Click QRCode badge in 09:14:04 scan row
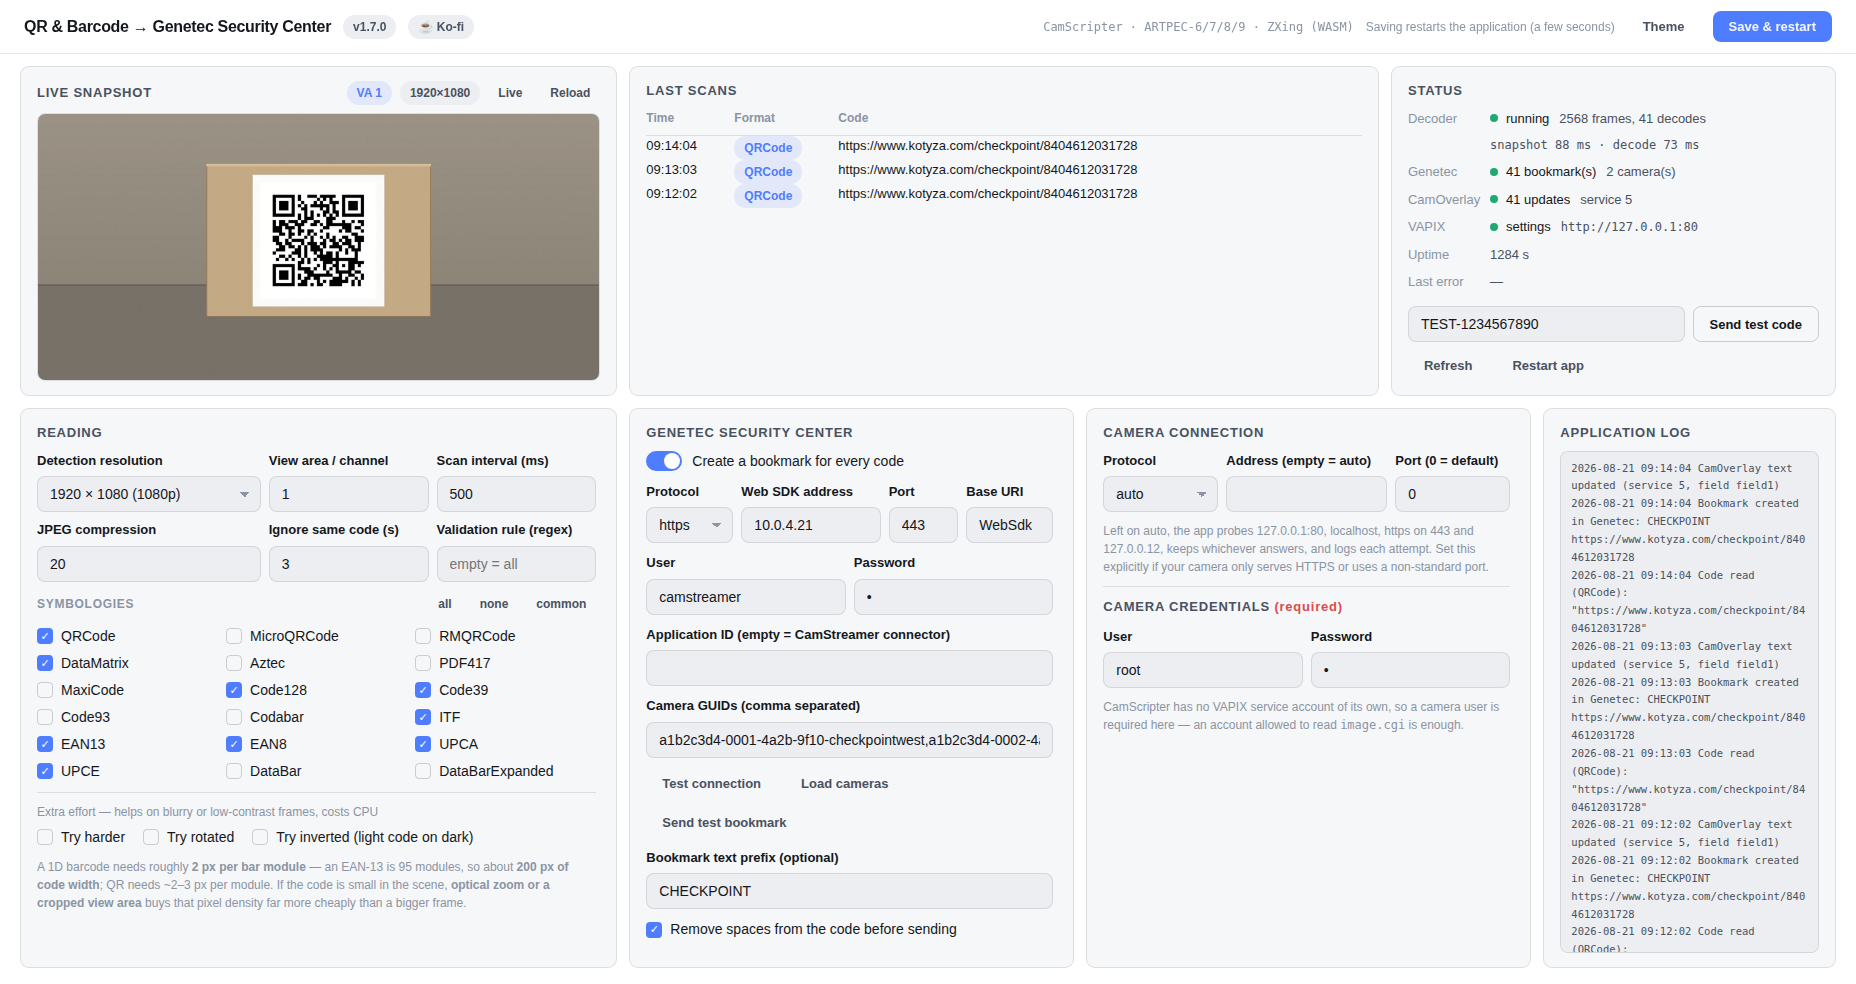 [x=768, y=148]
